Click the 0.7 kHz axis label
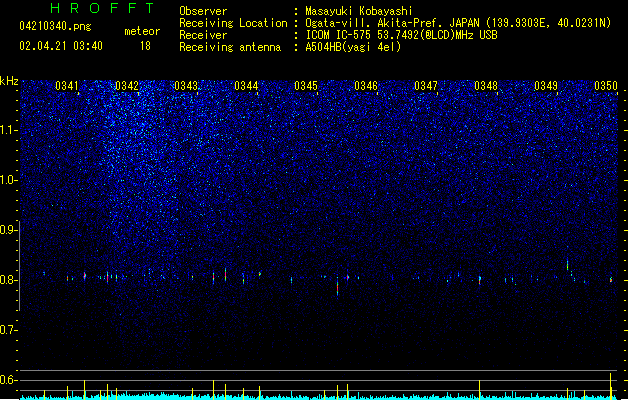This screenshot has width=629, height=400. [x=8, y=330]
